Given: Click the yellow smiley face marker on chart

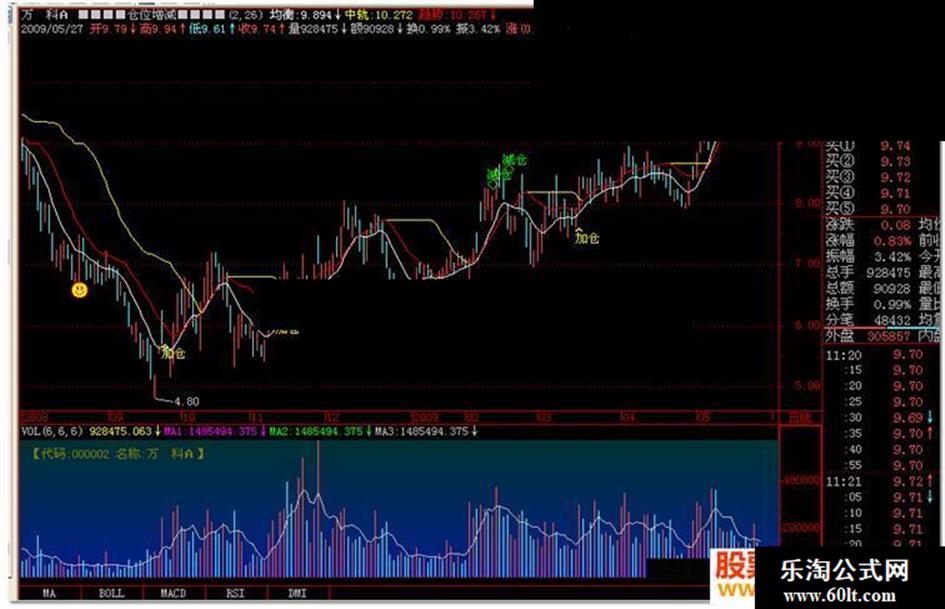Looking at the screenshot, I should point(80,290).
